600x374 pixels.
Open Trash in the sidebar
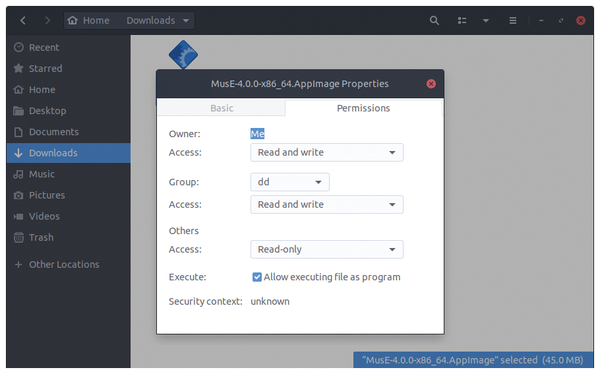coord(68,237)
